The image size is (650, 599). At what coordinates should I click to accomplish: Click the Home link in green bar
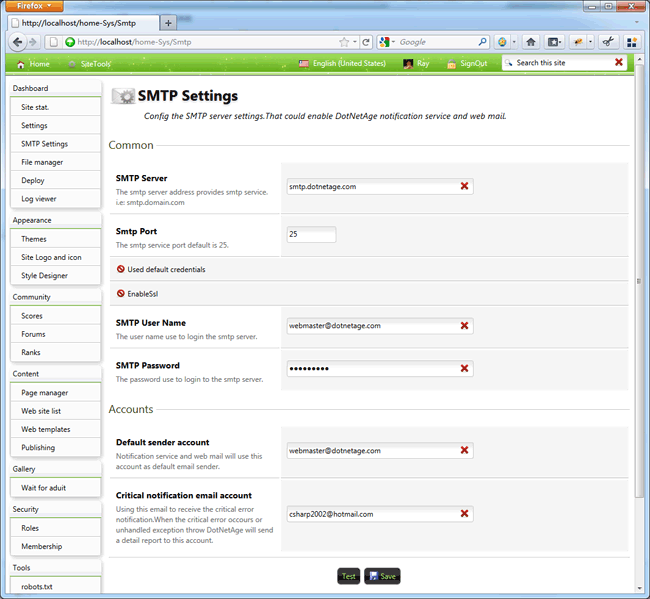tap(39, 64)
